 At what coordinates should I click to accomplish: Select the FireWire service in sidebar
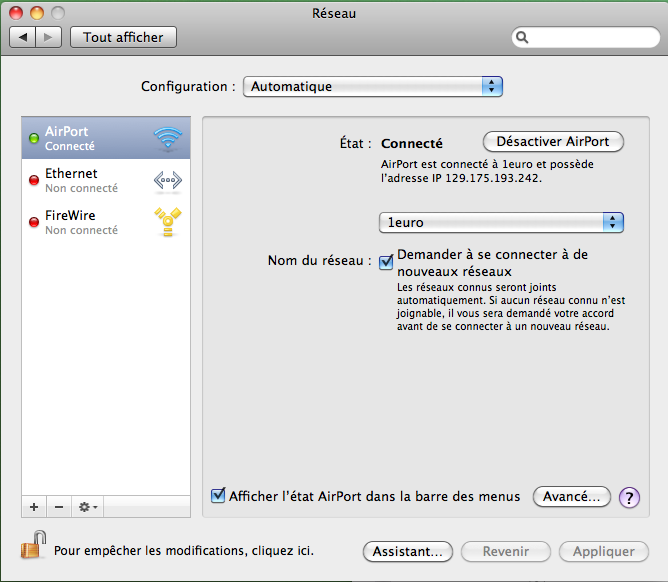coord(106,222)
